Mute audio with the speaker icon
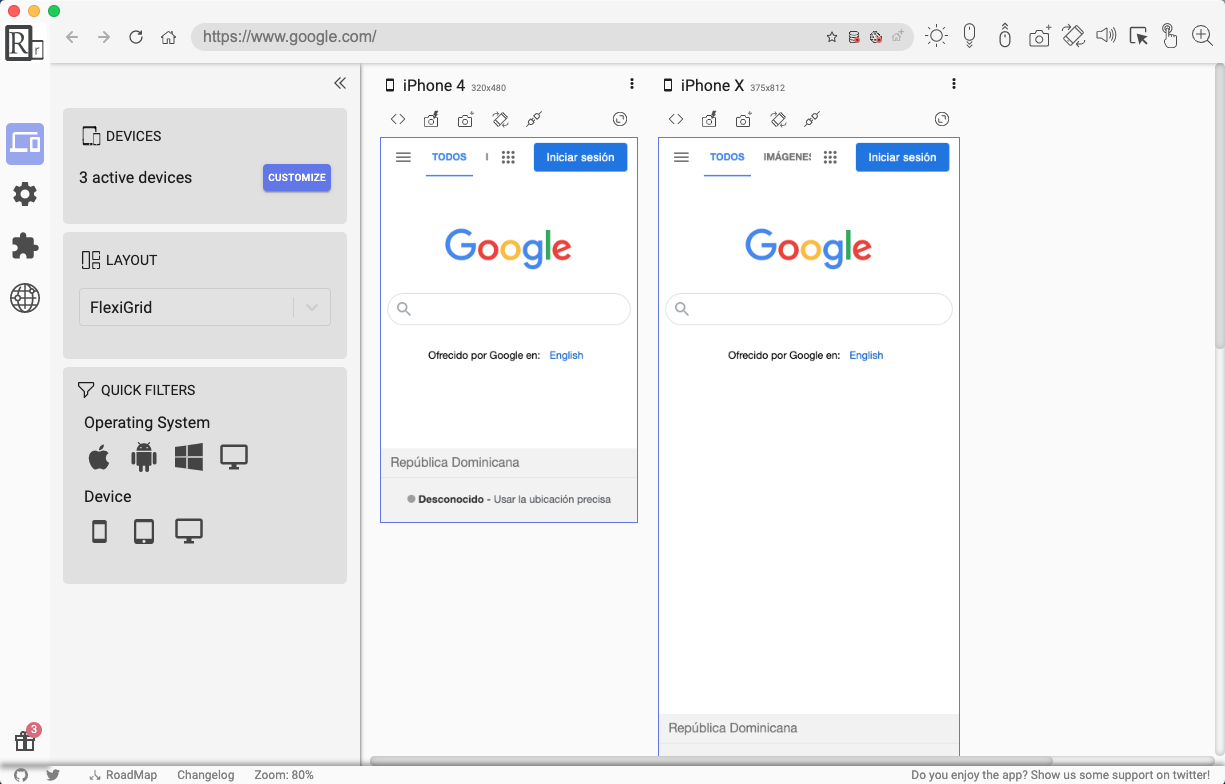This screenshot has height=784, width=1225. coord(1105,36)
